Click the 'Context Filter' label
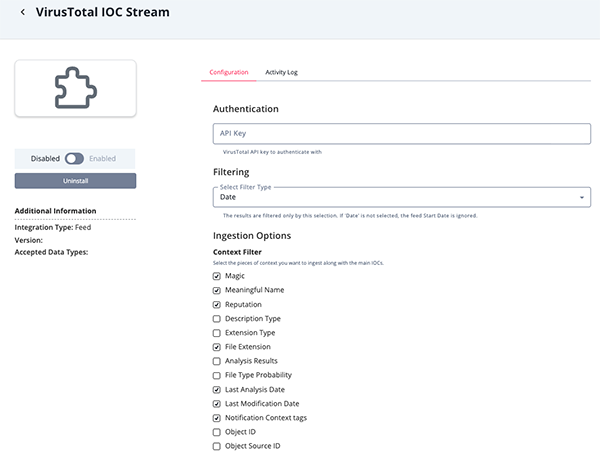 (x=237, y=252)
